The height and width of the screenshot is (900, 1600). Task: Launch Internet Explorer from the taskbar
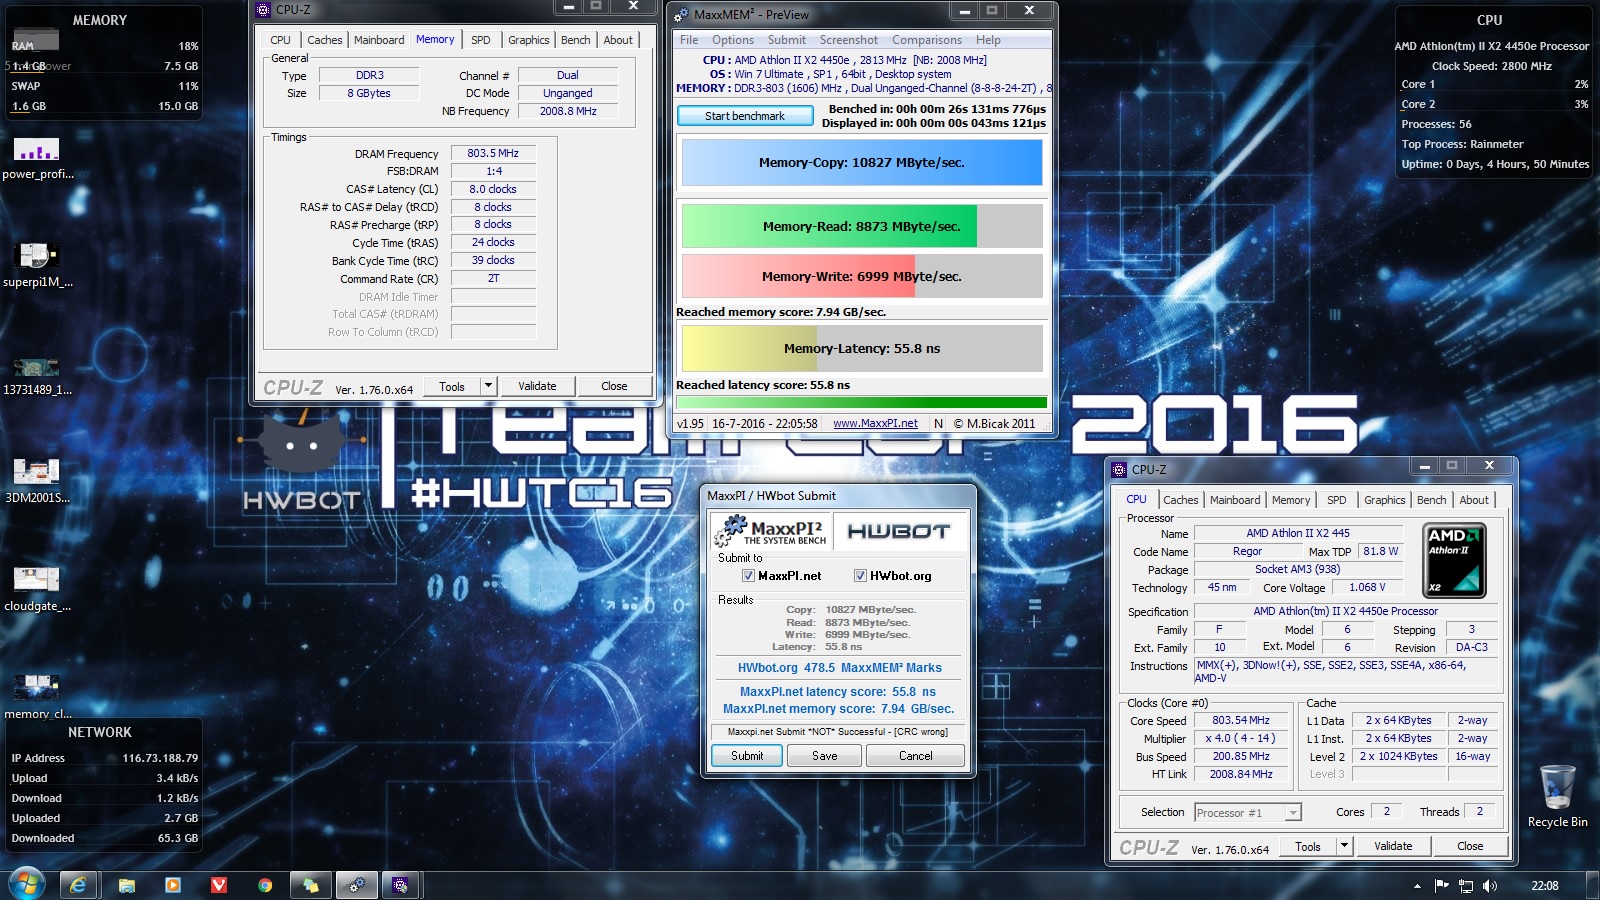tap(78, 885)
